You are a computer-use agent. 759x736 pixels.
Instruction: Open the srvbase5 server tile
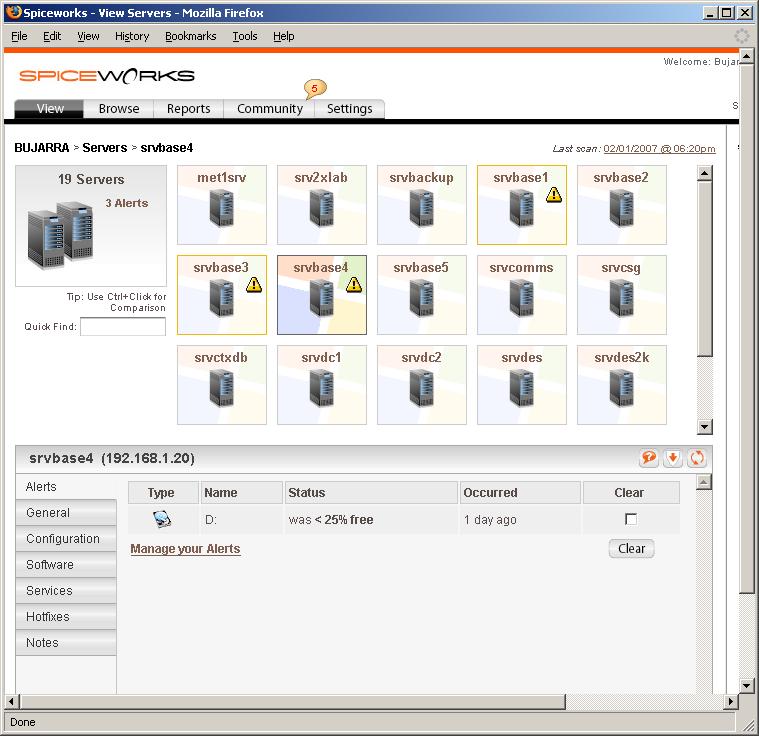tap(422, 295)
